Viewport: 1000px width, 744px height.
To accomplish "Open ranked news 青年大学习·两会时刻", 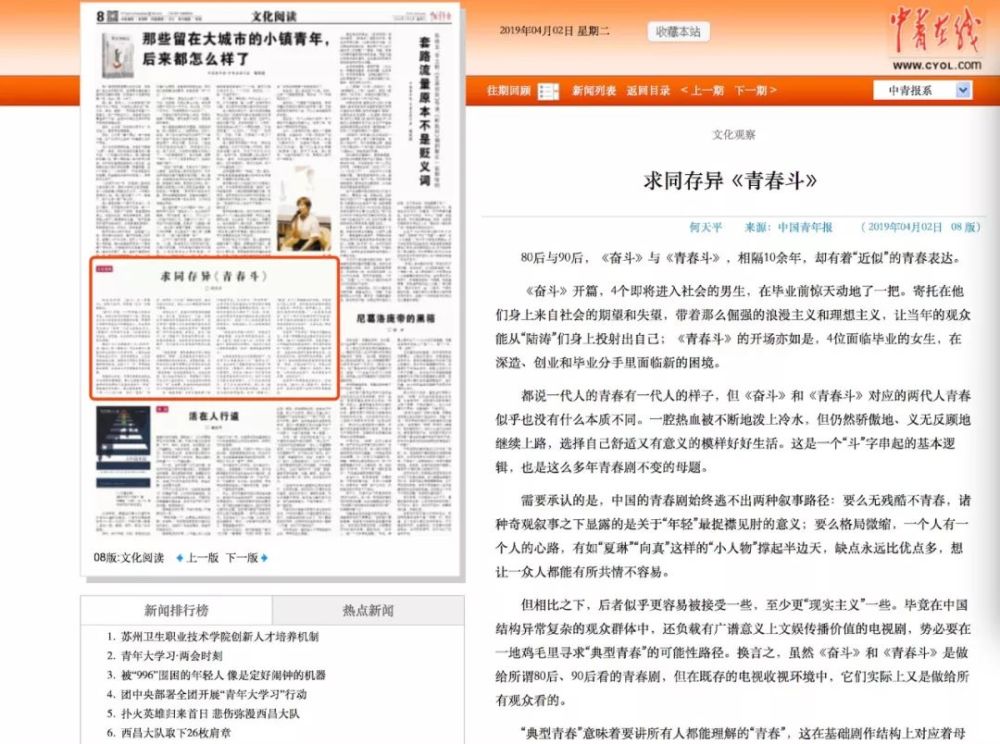I will (172, 655).
